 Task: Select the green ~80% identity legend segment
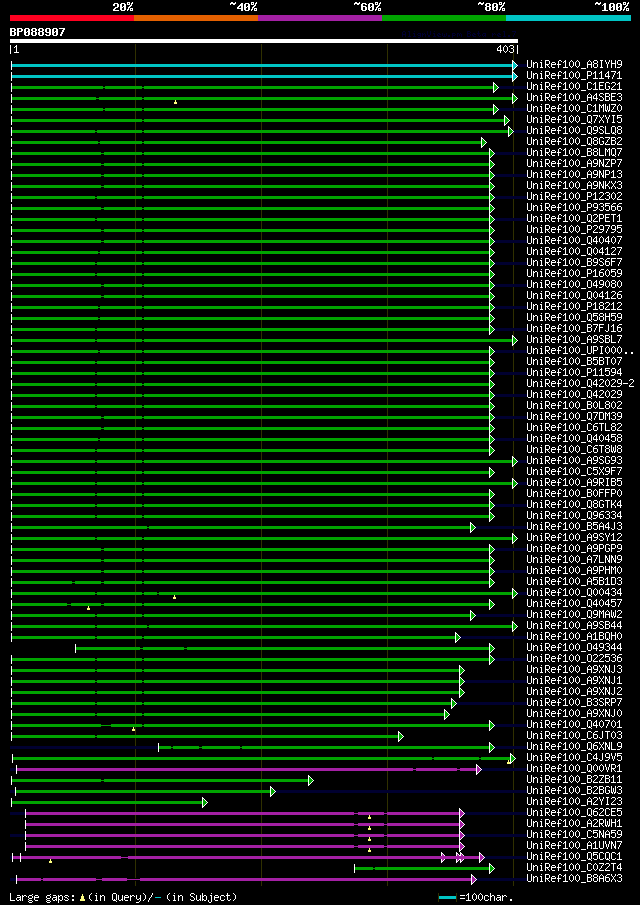(x=444, y=18)
